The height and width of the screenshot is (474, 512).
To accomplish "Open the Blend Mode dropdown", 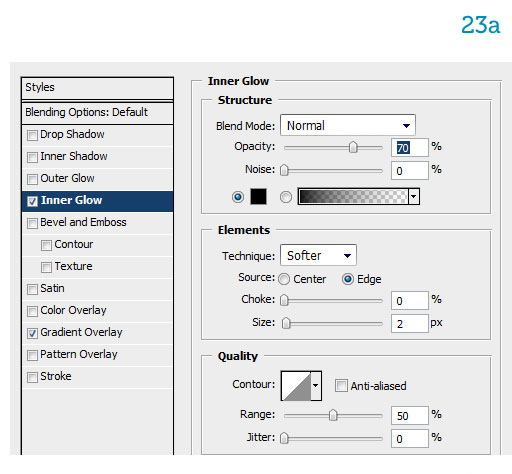I will pyautogui.click(x=348, y=125).
